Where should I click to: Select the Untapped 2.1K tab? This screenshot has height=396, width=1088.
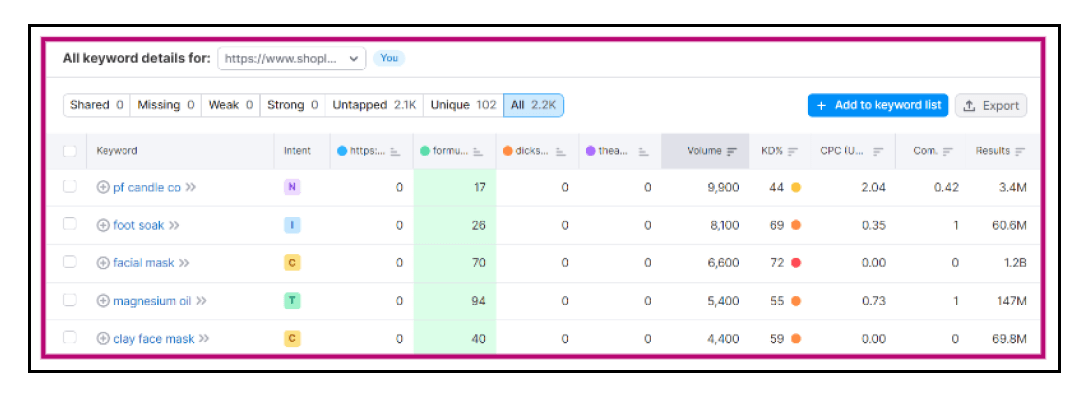pos(374,105)
